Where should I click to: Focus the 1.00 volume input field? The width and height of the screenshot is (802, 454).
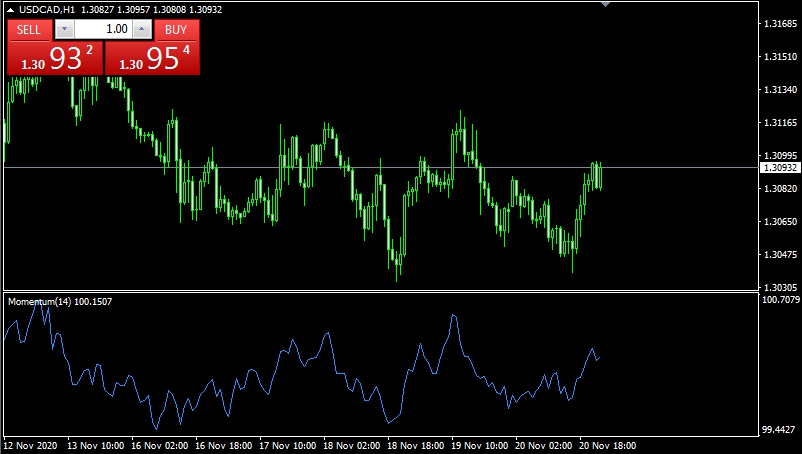[x=103, y=30]
